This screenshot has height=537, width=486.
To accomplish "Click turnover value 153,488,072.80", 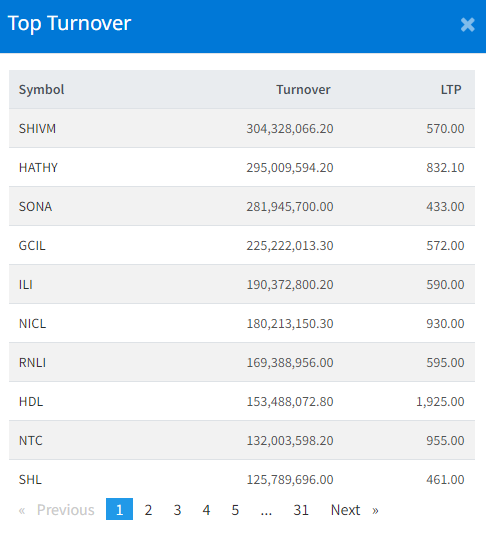I will coord(290,402).
